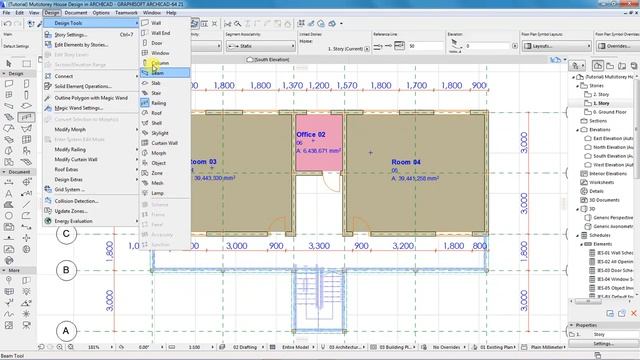This screenshot has width=640, height=360.
Task: Click the Trace reference icon above Navigator
Action: pyautogui.click(x=555, y=60)
